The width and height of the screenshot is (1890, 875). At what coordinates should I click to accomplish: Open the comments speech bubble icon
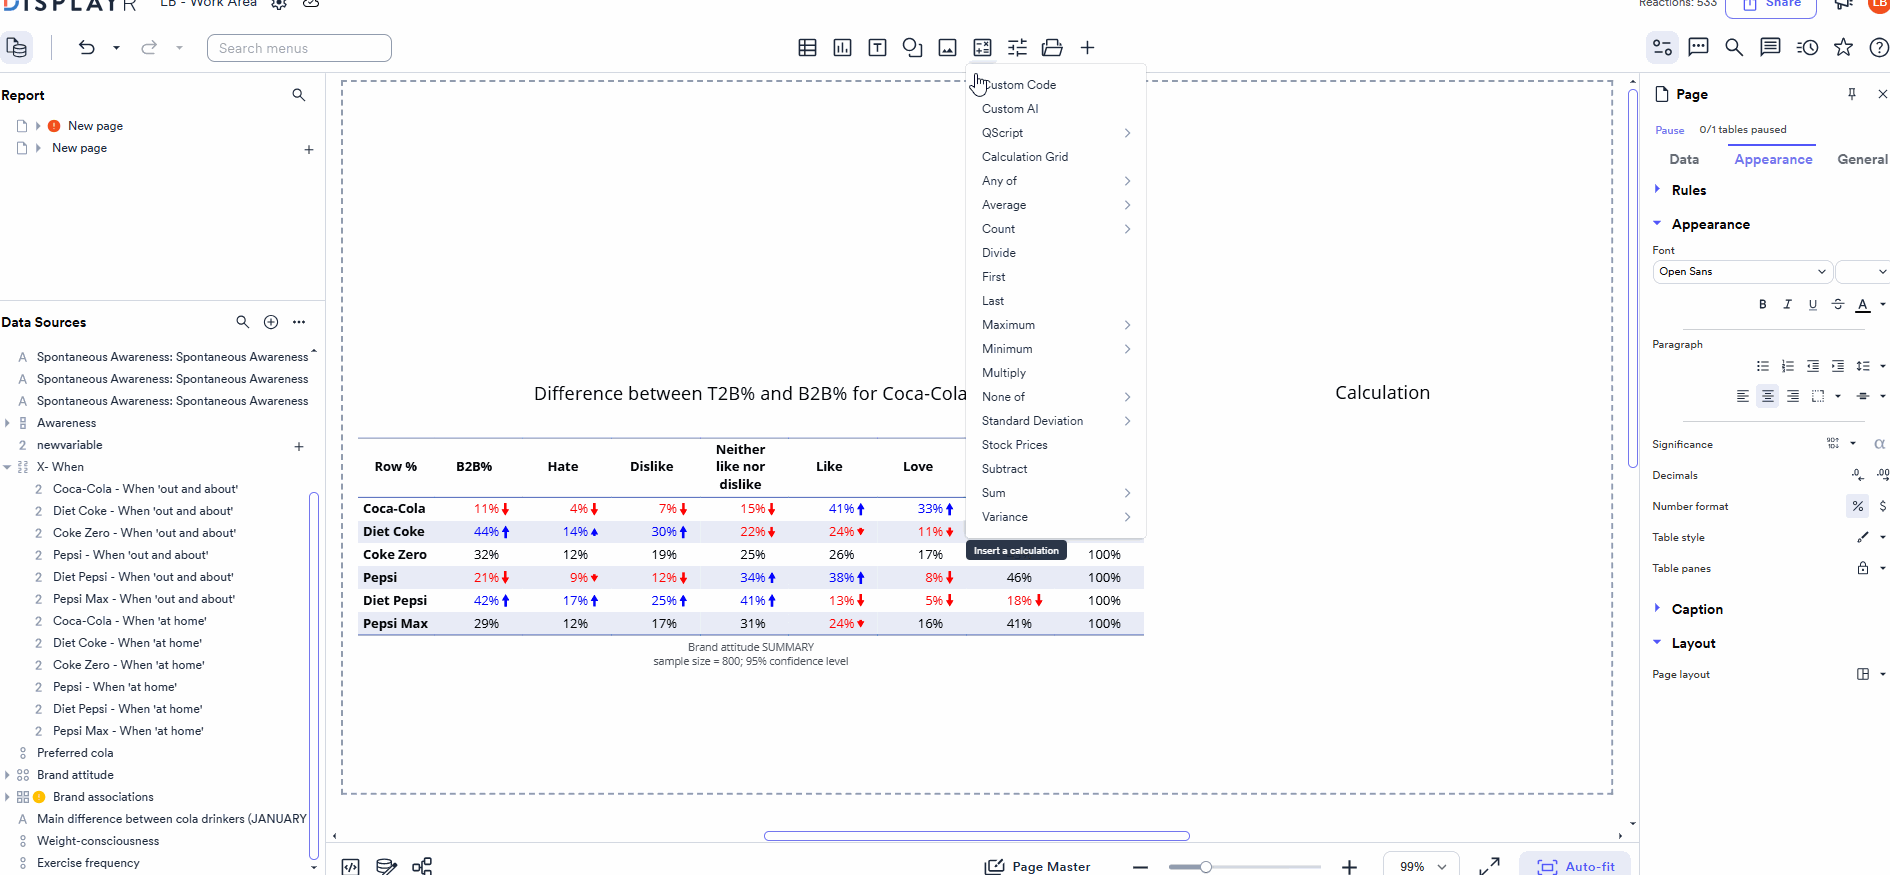point(1698,47)
